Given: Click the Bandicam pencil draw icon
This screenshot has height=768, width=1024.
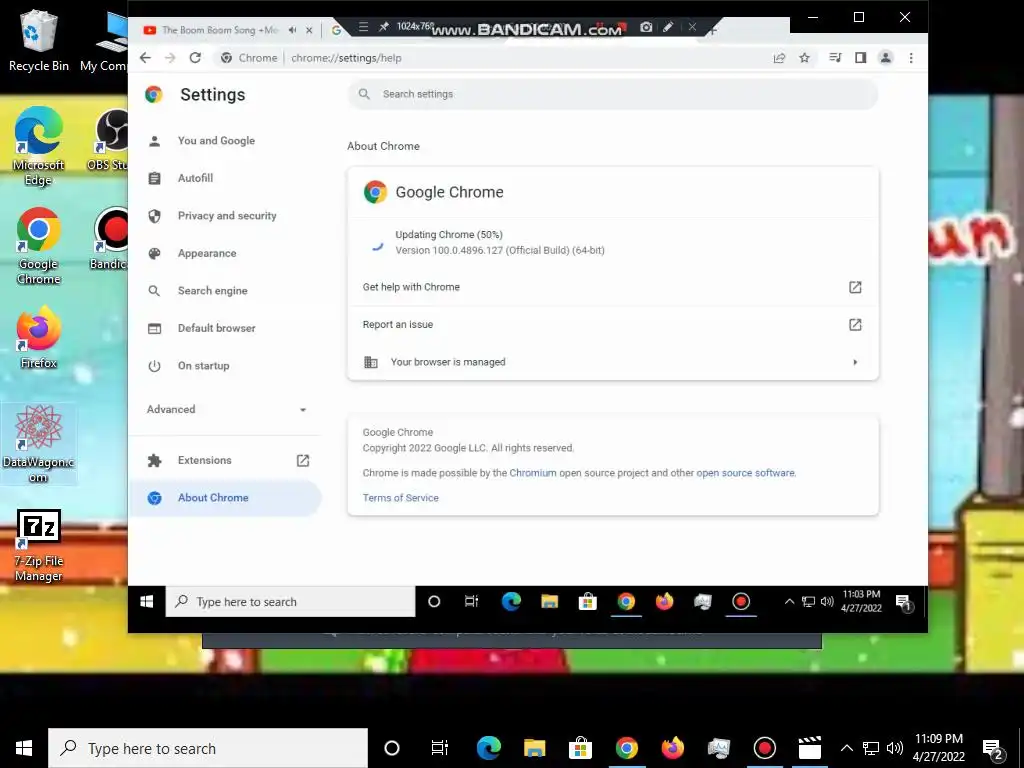Looking at the screenshot, I should [x=668, y=27].
